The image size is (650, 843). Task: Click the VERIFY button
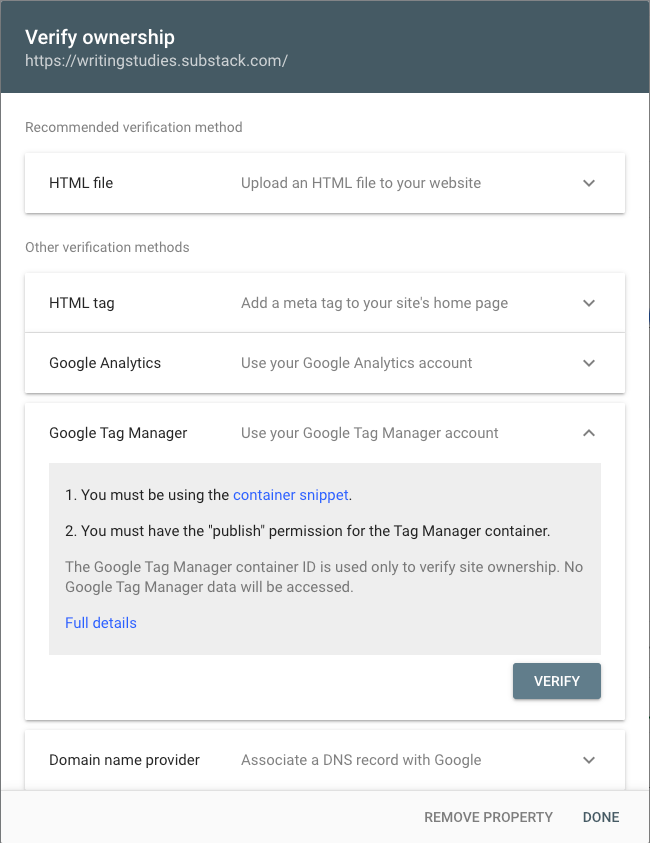[x=556, y=681]
